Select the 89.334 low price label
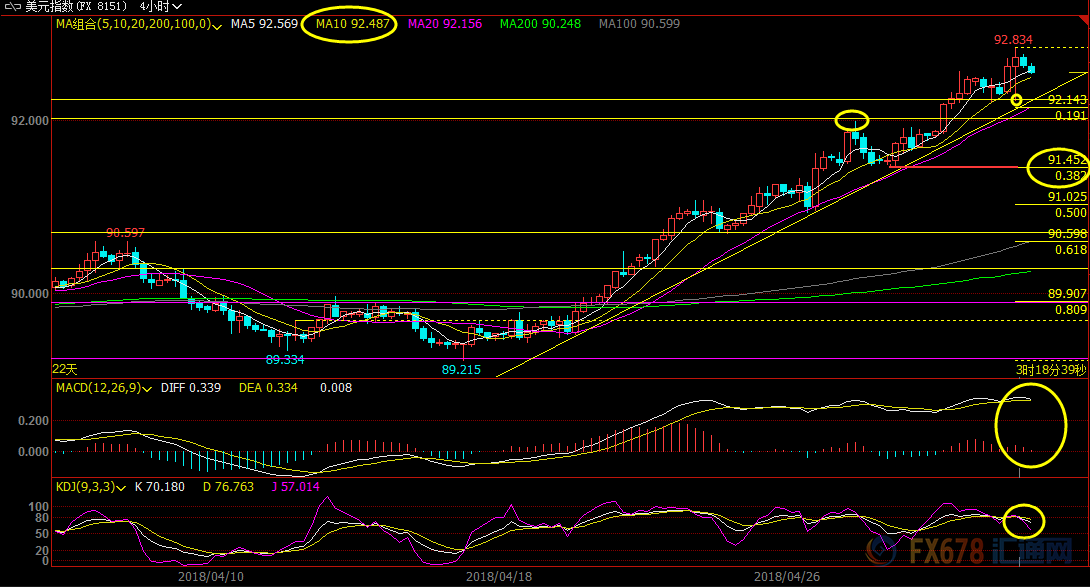 coord(284,358)
